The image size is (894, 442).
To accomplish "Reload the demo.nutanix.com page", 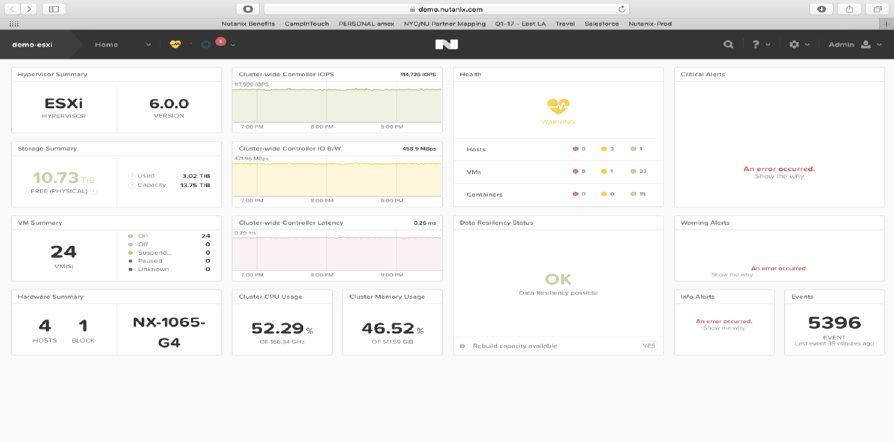I will [x=622, y=9].
